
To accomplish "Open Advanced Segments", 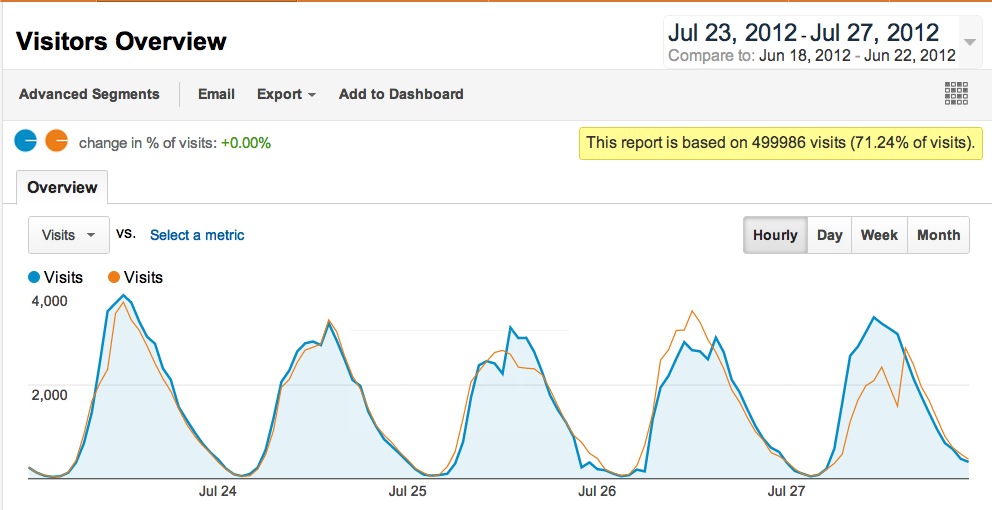I will 89,94.
